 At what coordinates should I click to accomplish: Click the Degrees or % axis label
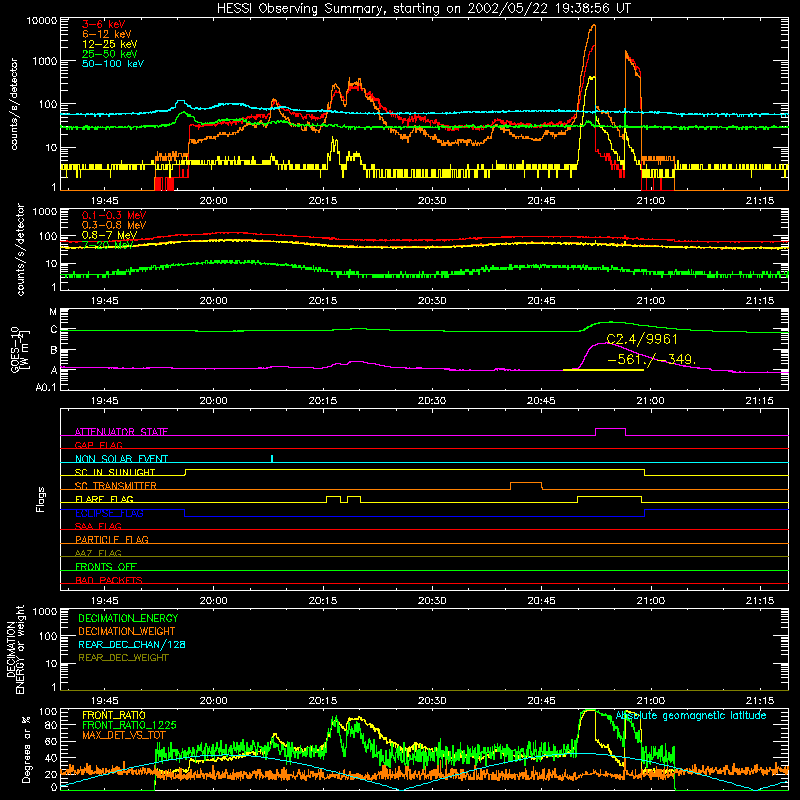coord(26,749)
